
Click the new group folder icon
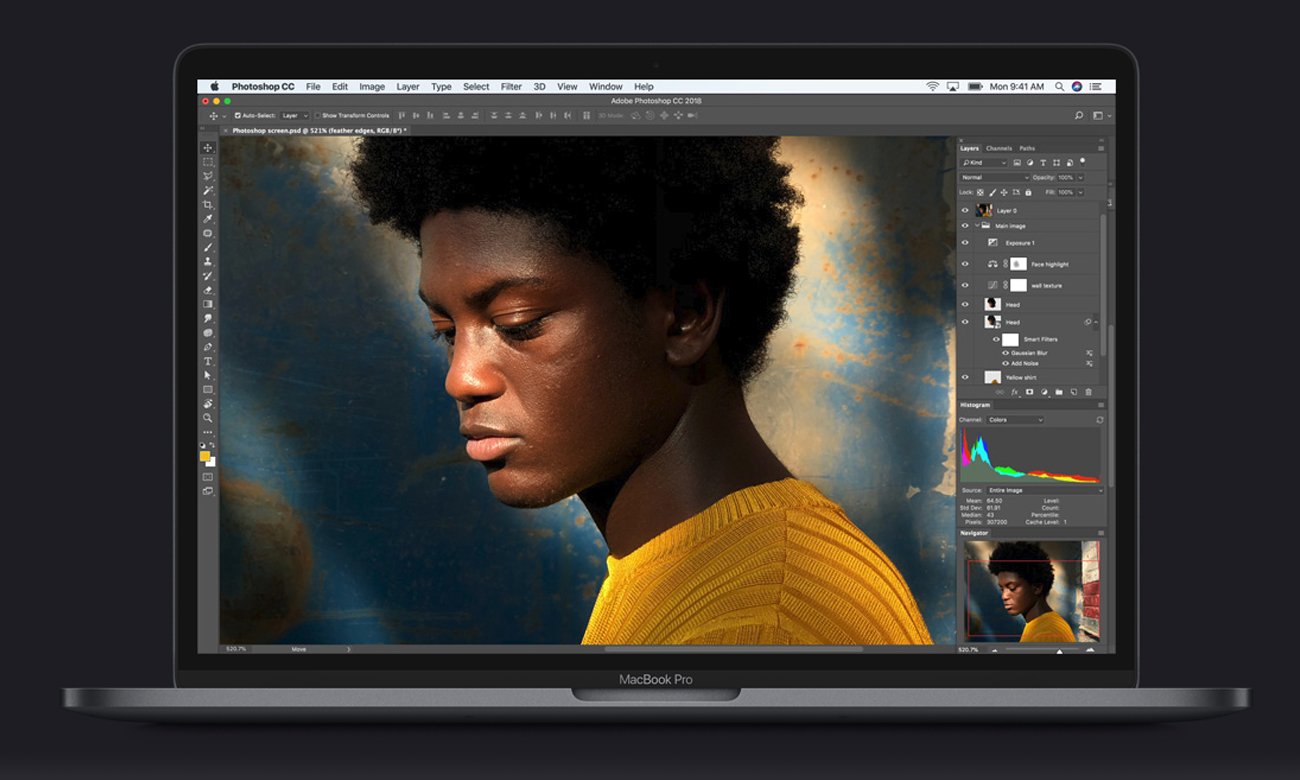coord(1059,392)
